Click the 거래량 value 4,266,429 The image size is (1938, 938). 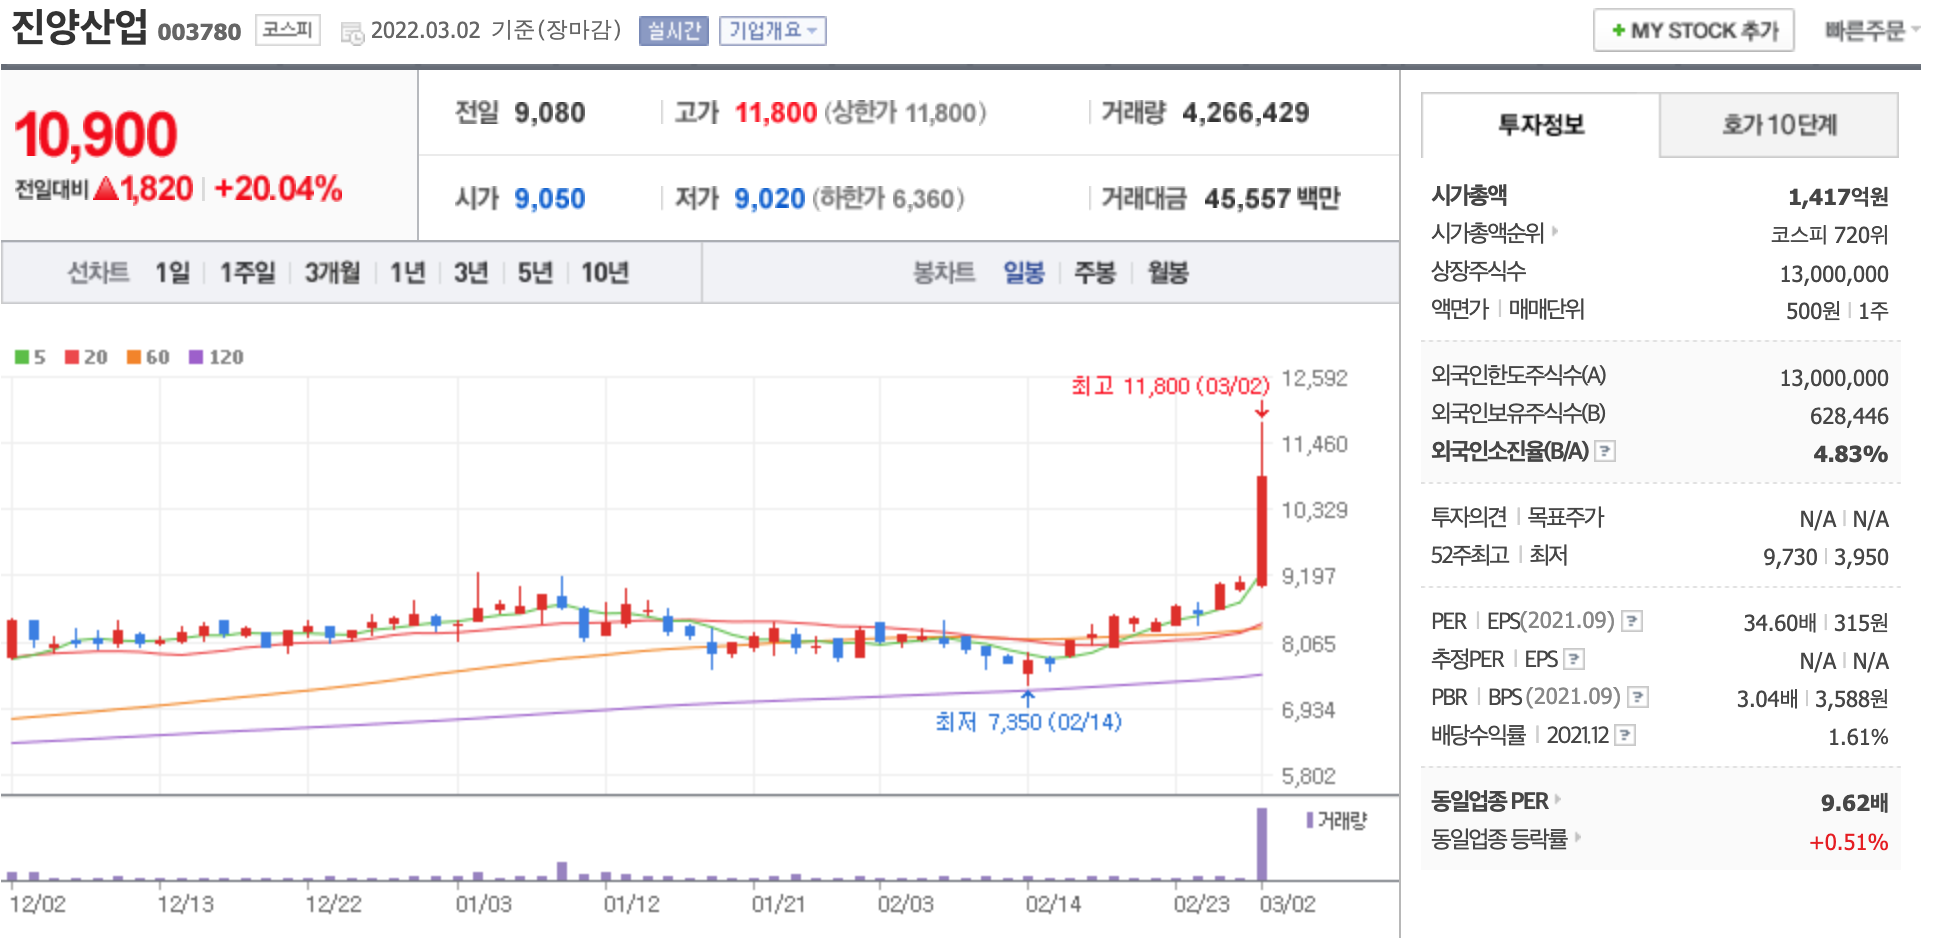coord(1245,113)
